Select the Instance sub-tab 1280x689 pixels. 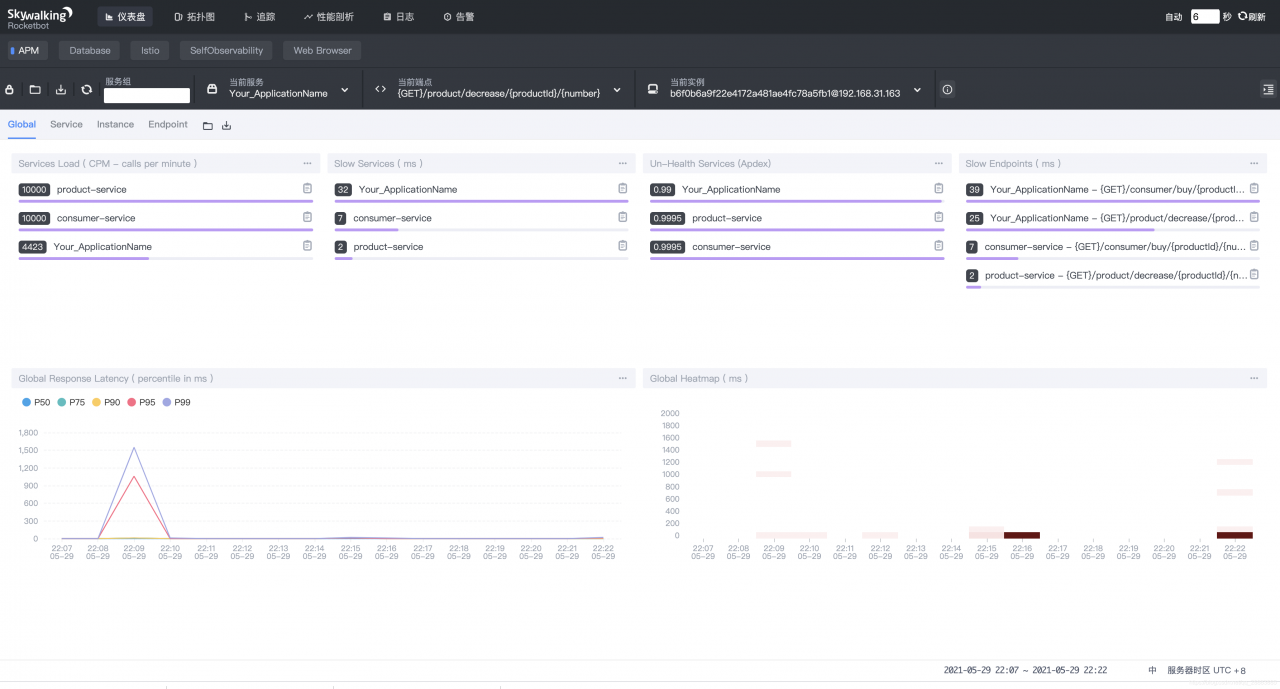coord(115,125)
